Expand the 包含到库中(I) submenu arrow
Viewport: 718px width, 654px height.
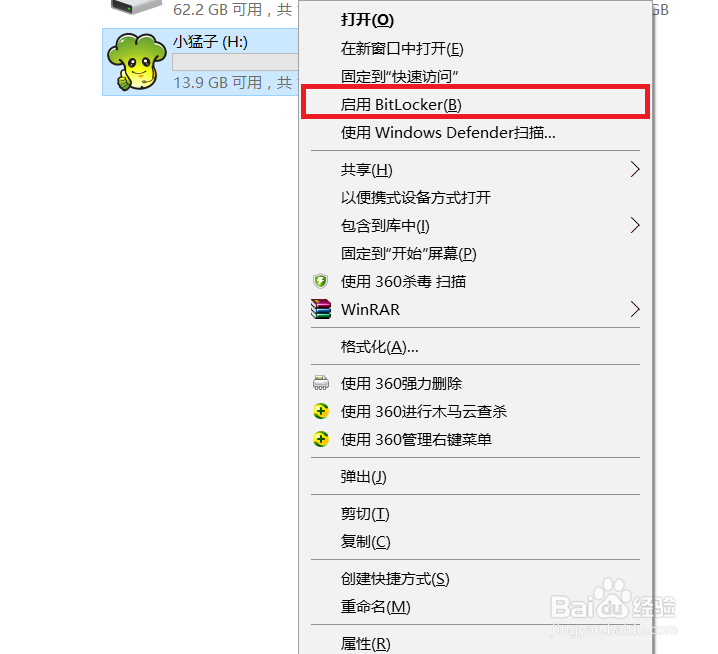[x=635, y=225]
